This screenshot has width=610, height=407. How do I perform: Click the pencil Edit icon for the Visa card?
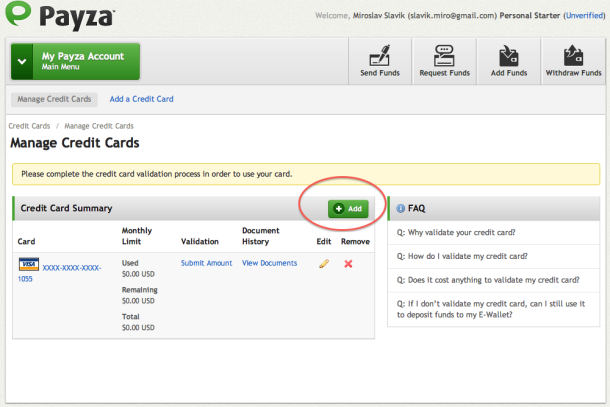click(324, 264)
